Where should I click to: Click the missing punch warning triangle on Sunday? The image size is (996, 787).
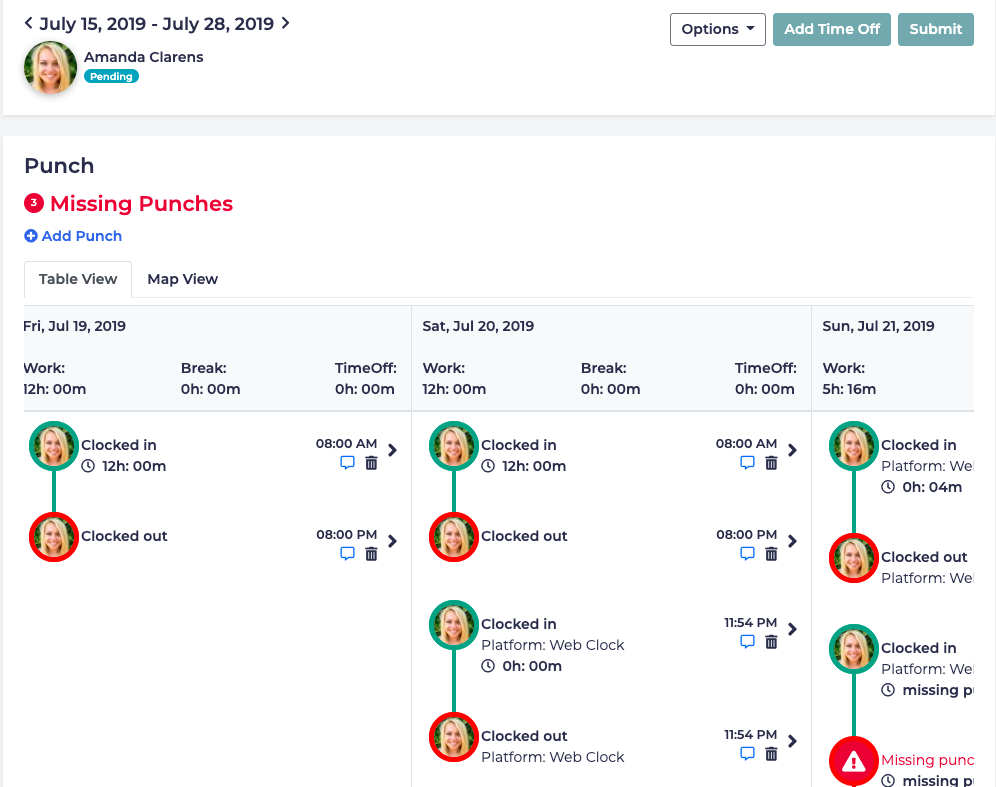[853, 761]
